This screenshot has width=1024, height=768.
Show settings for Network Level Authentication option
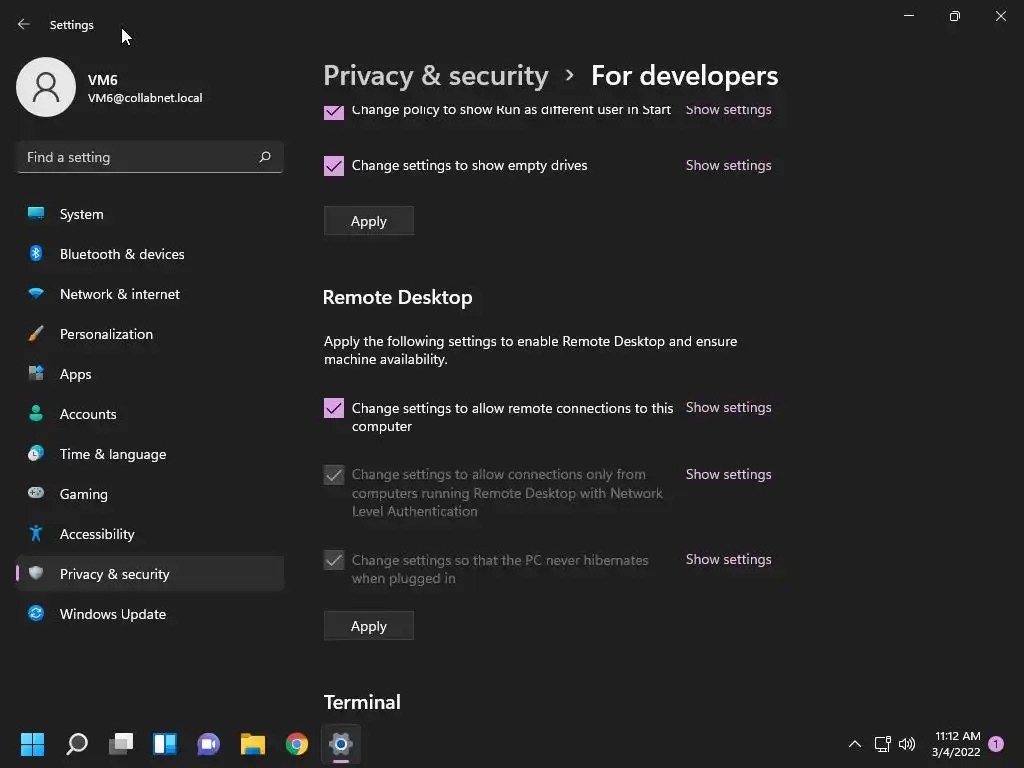(x=728, y=475)
